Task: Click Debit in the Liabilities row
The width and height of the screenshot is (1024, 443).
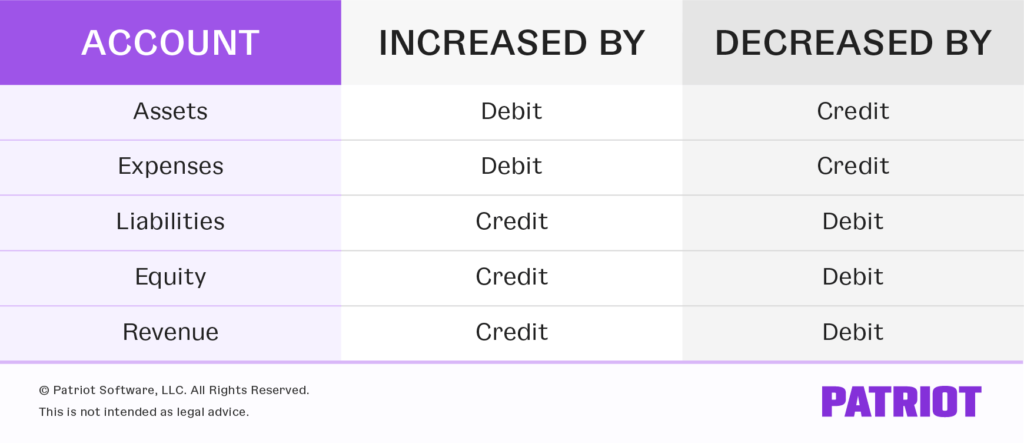Action: (x=853, y=221)
